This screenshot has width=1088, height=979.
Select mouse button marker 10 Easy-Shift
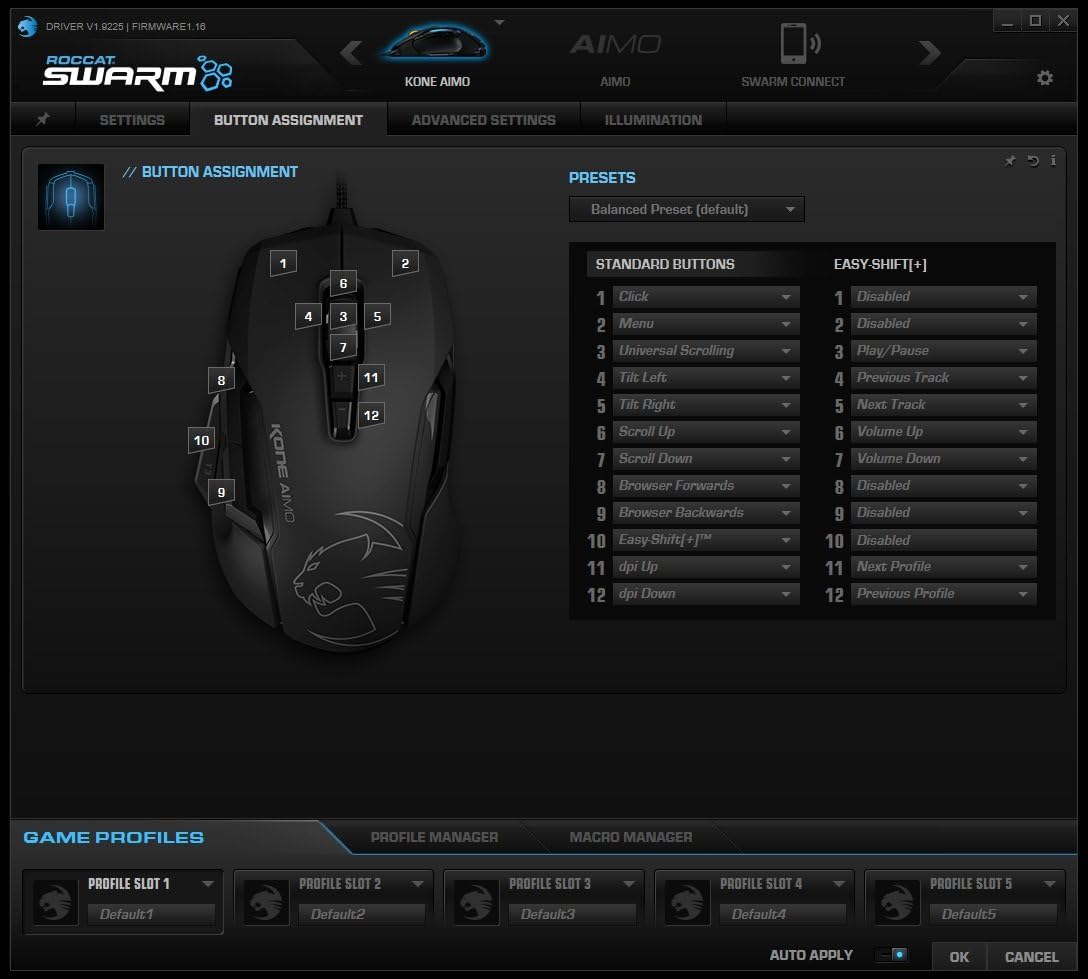pyautogui.click(x=201, y=440)
